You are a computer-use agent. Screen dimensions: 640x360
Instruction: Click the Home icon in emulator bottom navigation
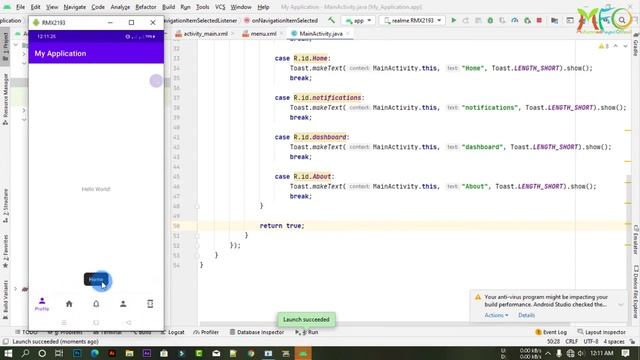click(x=69, y=304)
